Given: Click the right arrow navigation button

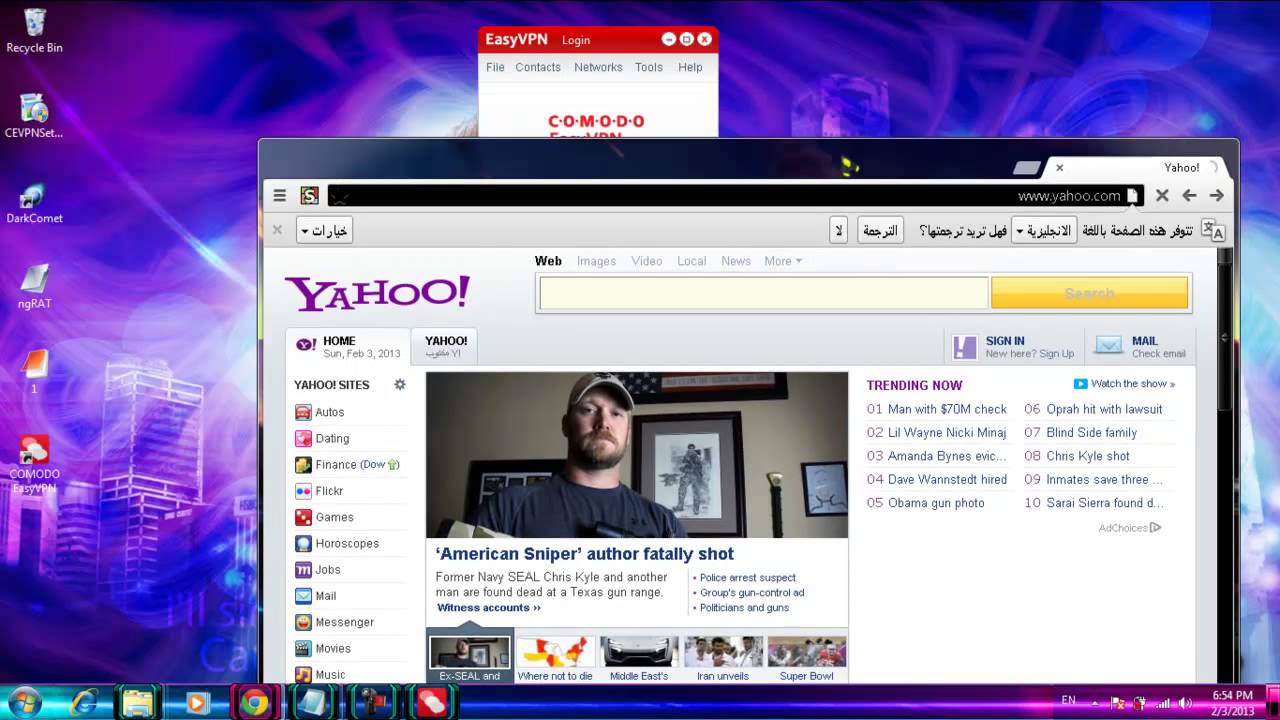Looking at the screenshot, I should point(1216,196).
